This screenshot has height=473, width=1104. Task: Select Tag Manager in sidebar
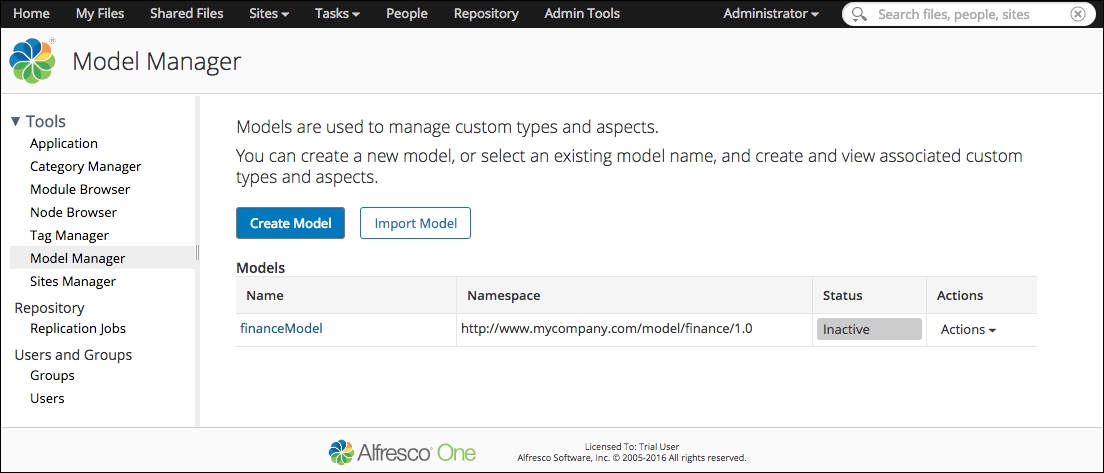[x=69, y=235]
